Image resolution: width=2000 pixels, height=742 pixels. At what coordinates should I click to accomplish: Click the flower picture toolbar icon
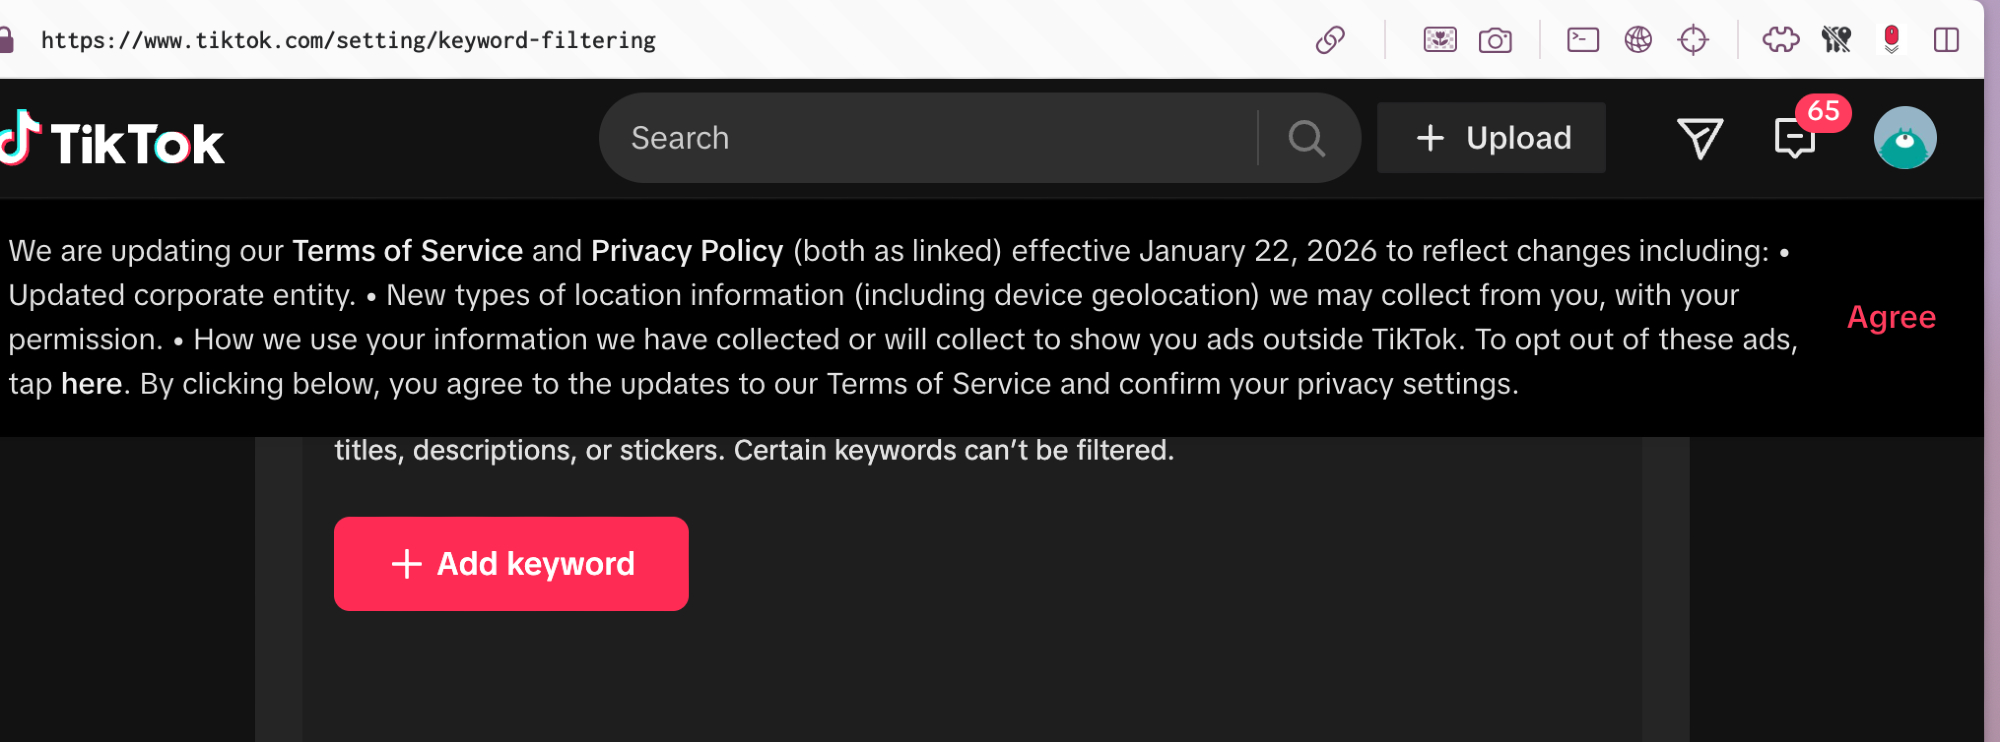point(1439,40)
